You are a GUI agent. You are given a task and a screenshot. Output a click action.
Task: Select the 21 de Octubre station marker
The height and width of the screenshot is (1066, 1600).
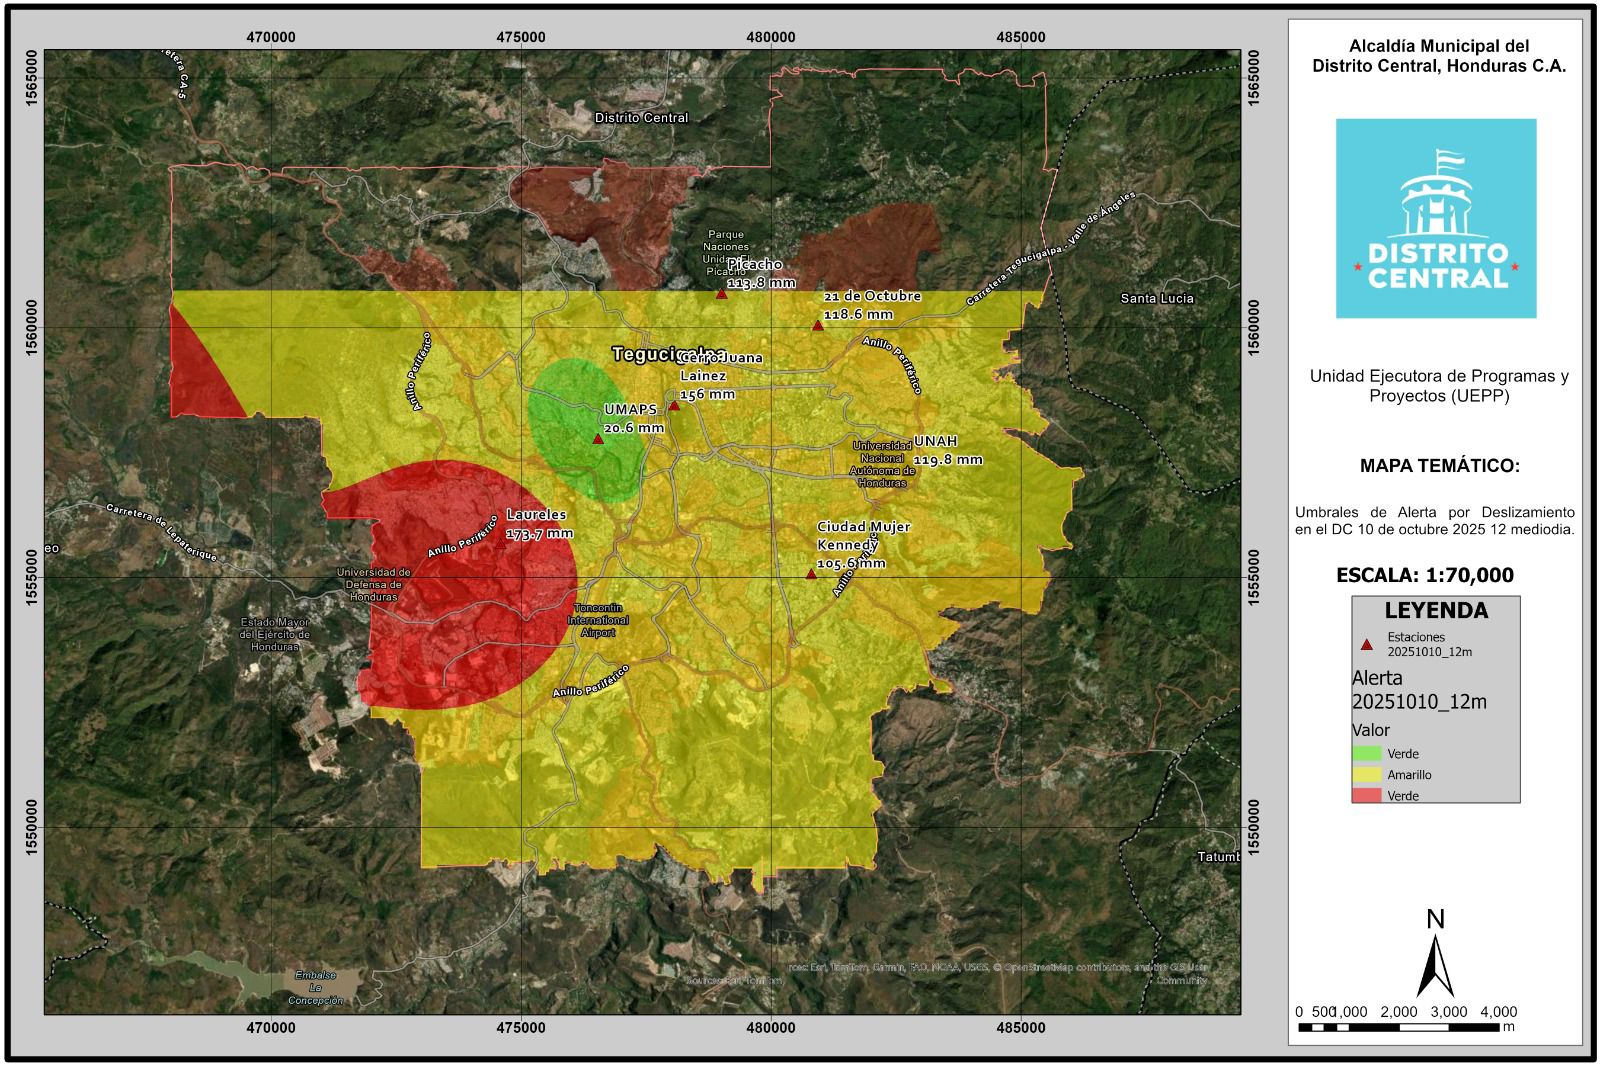818,325
